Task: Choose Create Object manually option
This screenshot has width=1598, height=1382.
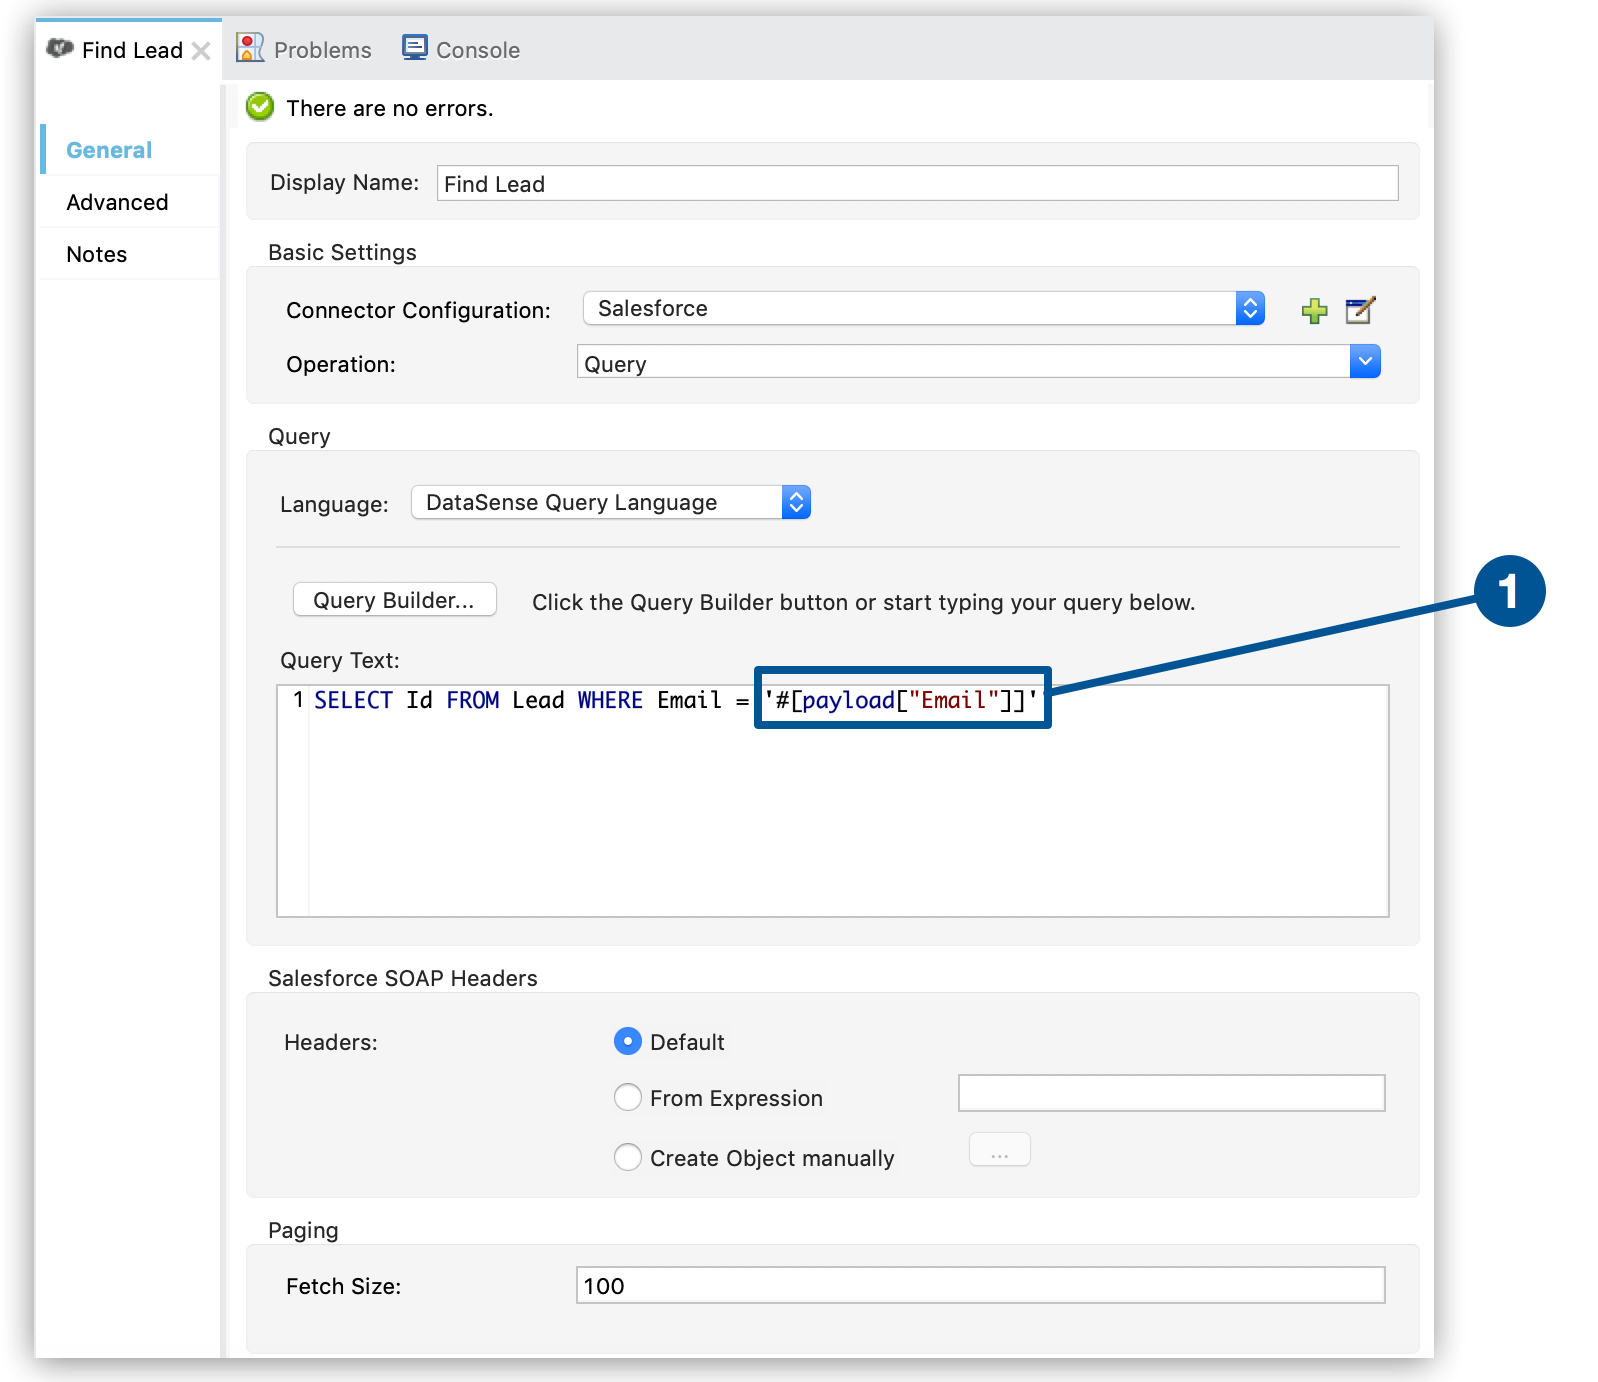Action: tap(627, 1158)
